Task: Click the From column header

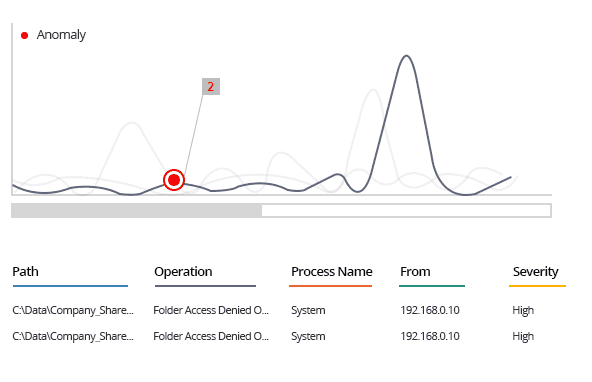Action: tap(415, 271)
